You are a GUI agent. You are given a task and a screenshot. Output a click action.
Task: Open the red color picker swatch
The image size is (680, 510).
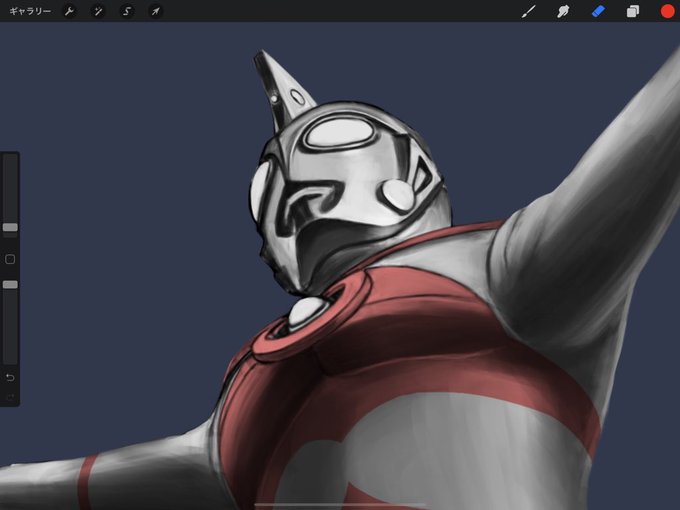coord(668,11)
